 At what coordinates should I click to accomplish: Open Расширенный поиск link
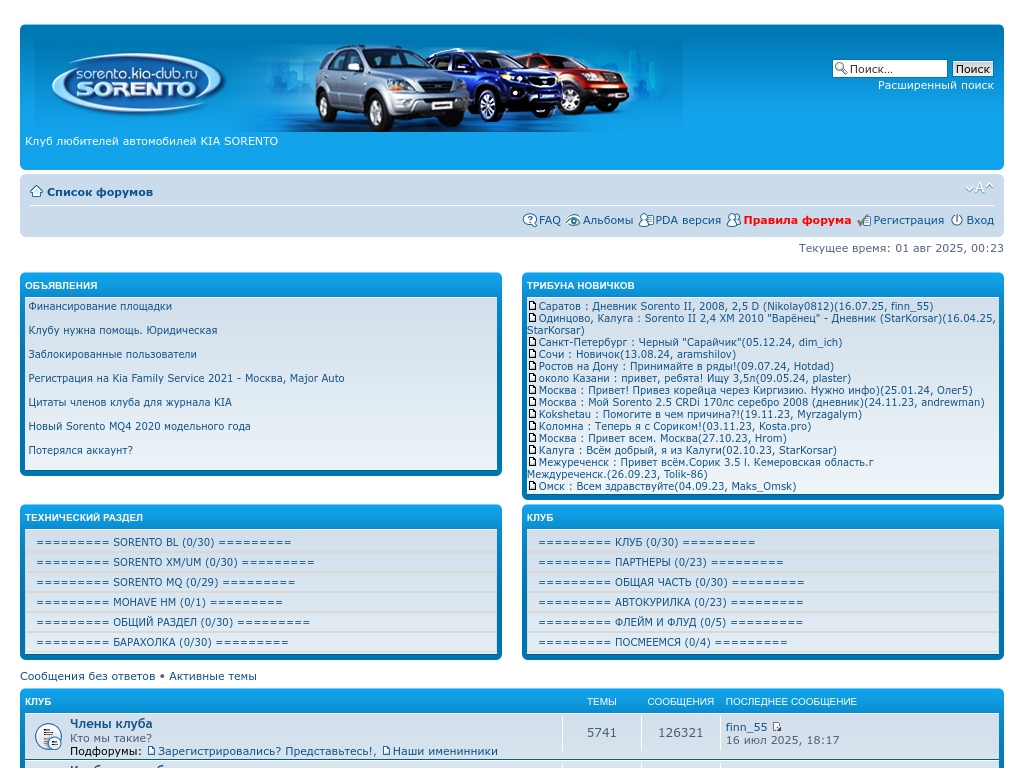[x=935, y=85]
